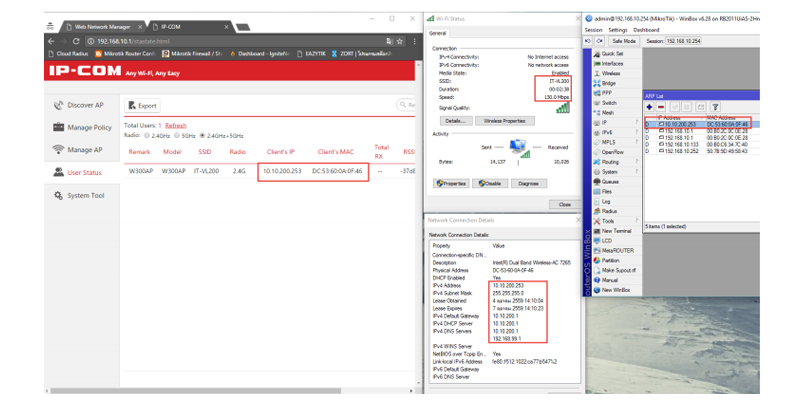
Task: Click the Export button in IP-COM
Action: coord(142,106)
